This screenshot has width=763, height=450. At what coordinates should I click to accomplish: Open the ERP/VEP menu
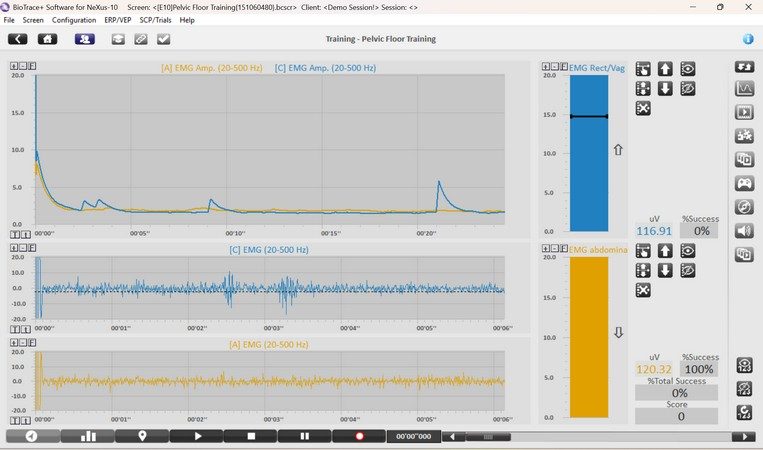[x=118, y=20]
